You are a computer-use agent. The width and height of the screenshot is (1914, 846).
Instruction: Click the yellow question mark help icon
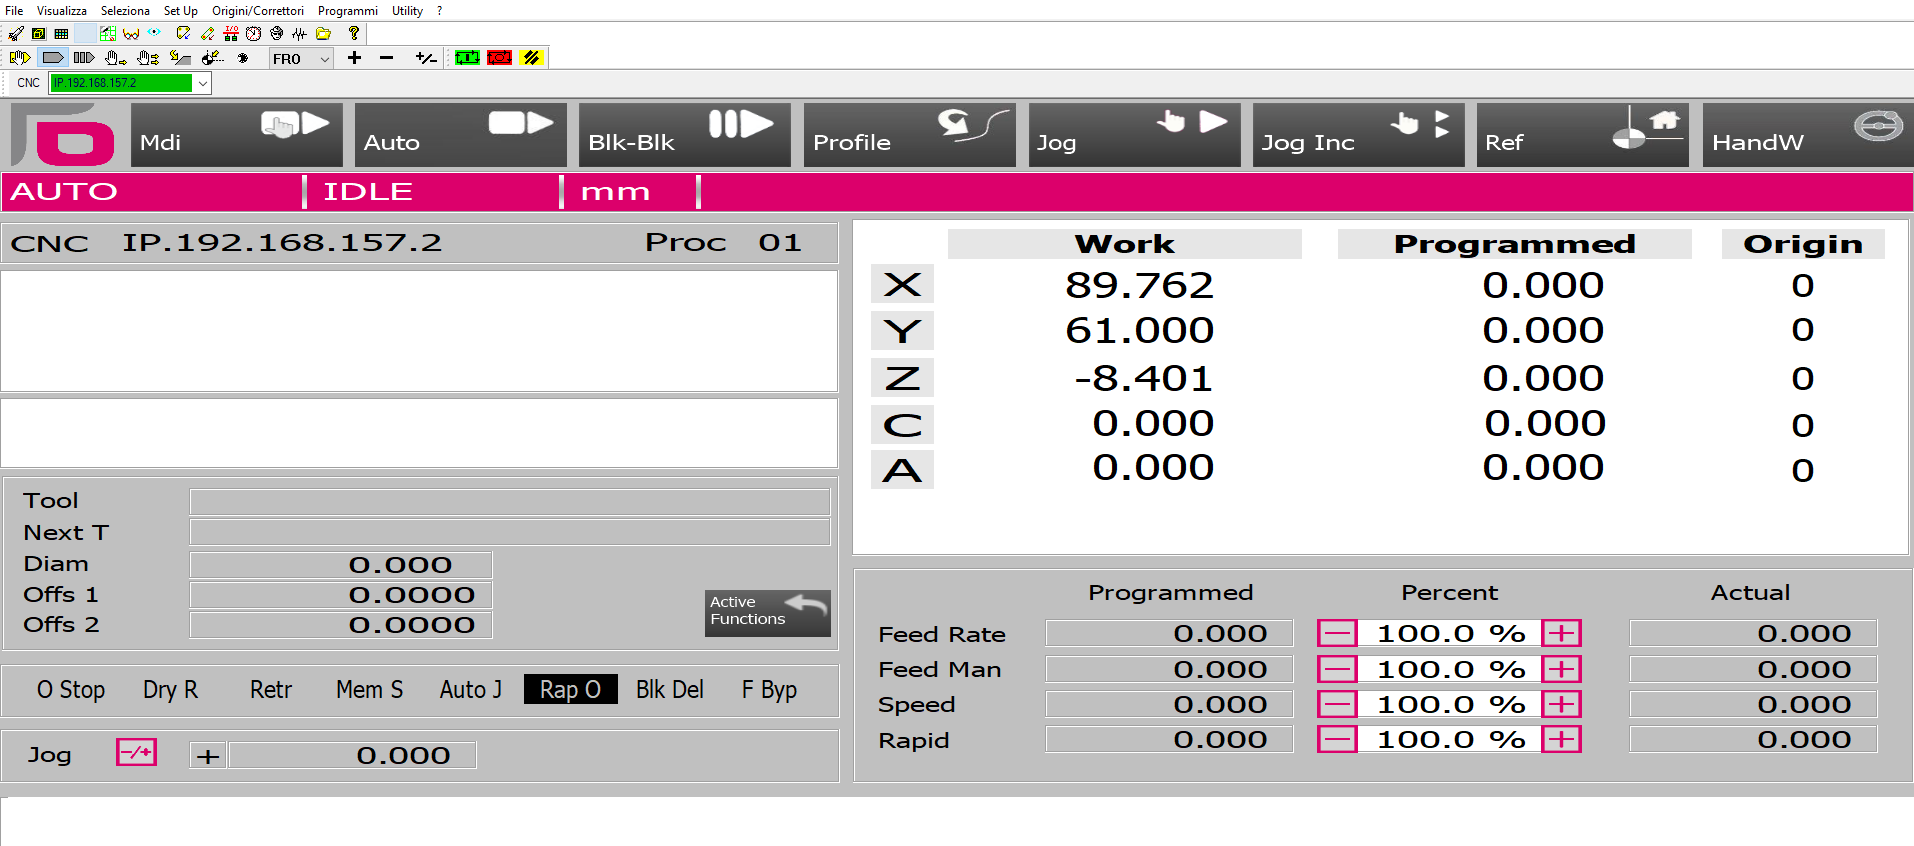coord(354,33)
